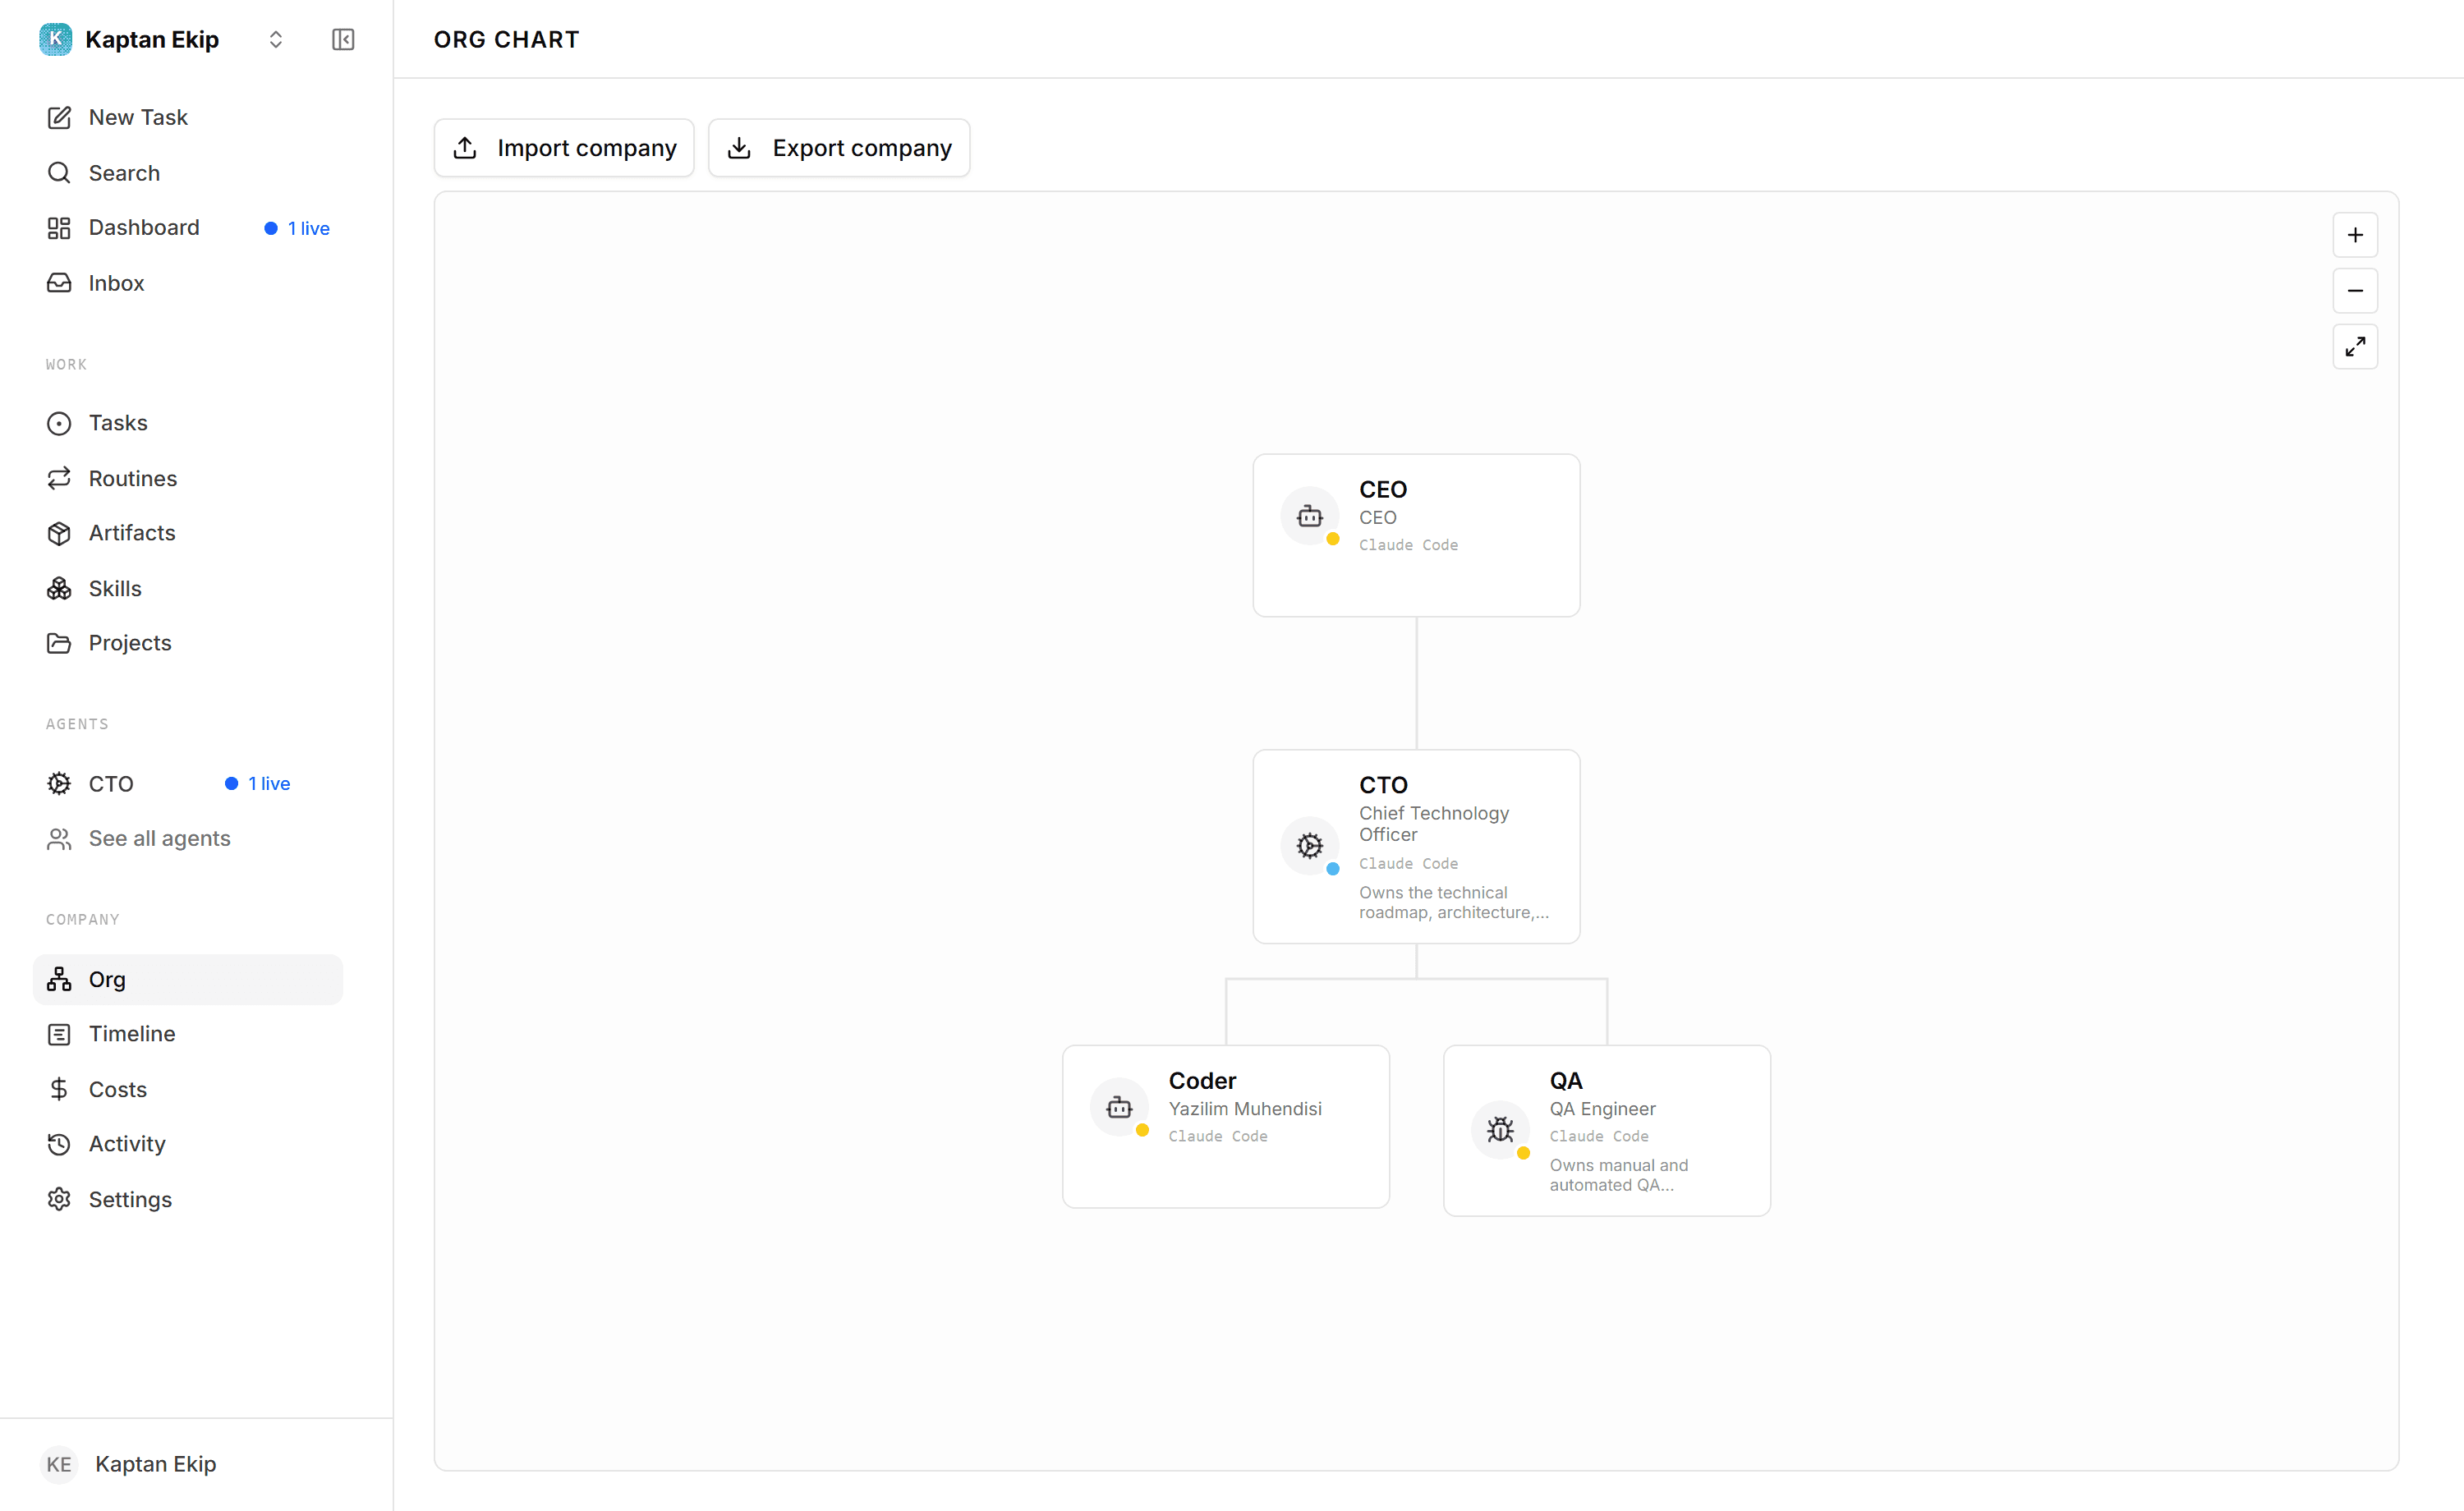Click 'Yazilim Muhendisi' role text

(x=1245, y=1109)
